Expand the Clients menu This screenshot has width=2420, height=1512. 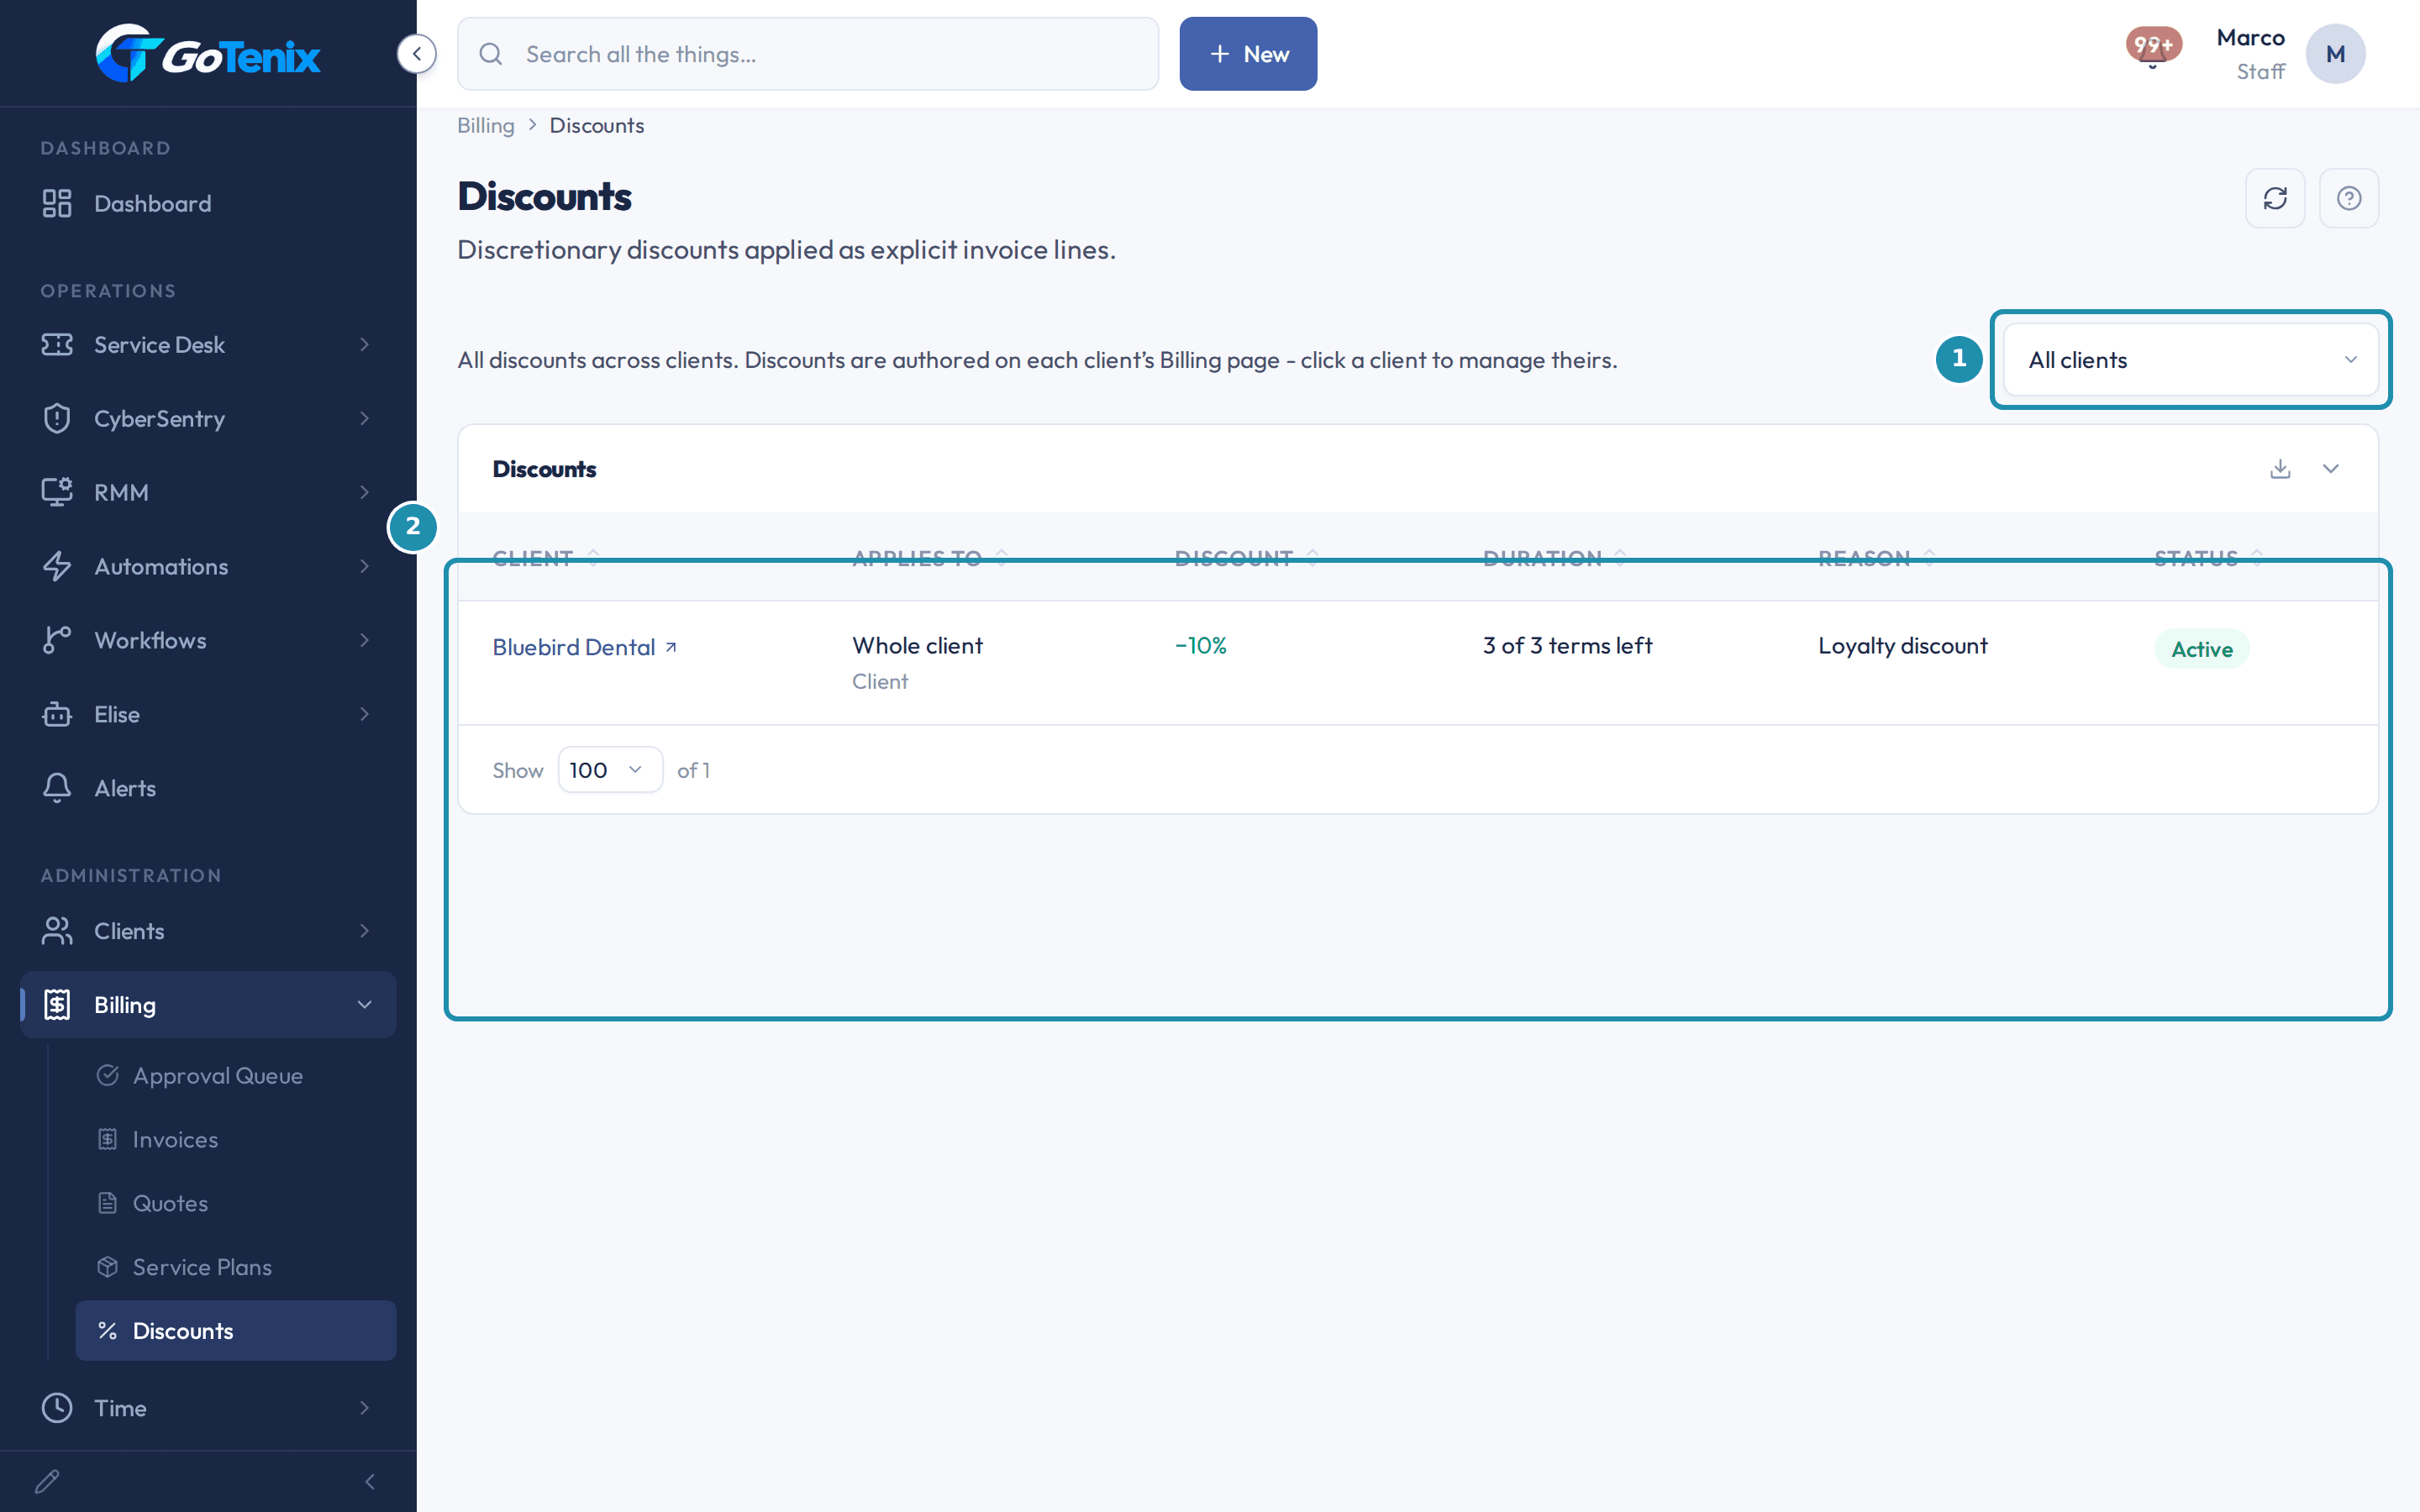click(x=208, y=931)
